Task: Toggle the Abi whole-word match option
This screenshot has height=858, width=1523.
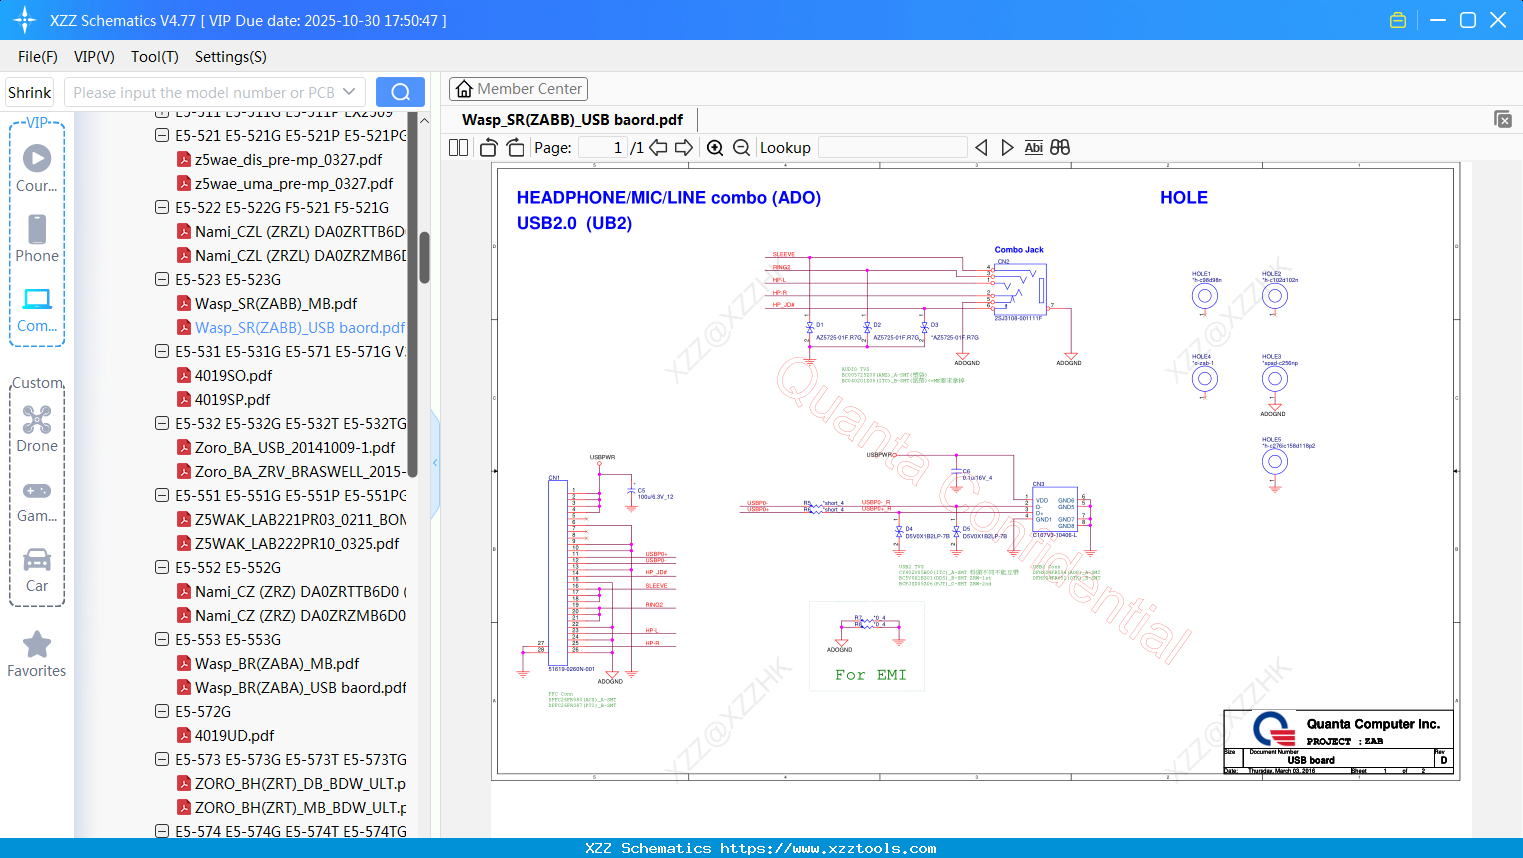Action: (1033, 148)
